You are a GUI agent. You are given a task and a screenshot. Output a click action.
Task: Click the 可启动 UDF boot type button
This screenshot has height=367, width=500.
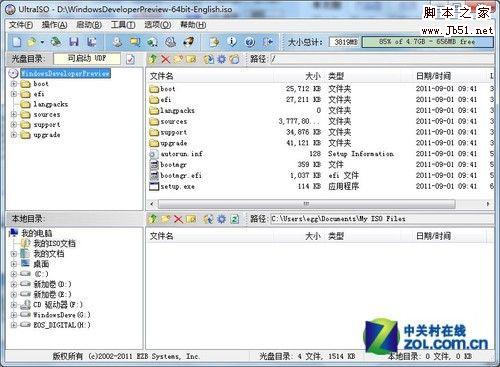click(x=87, y=59)
